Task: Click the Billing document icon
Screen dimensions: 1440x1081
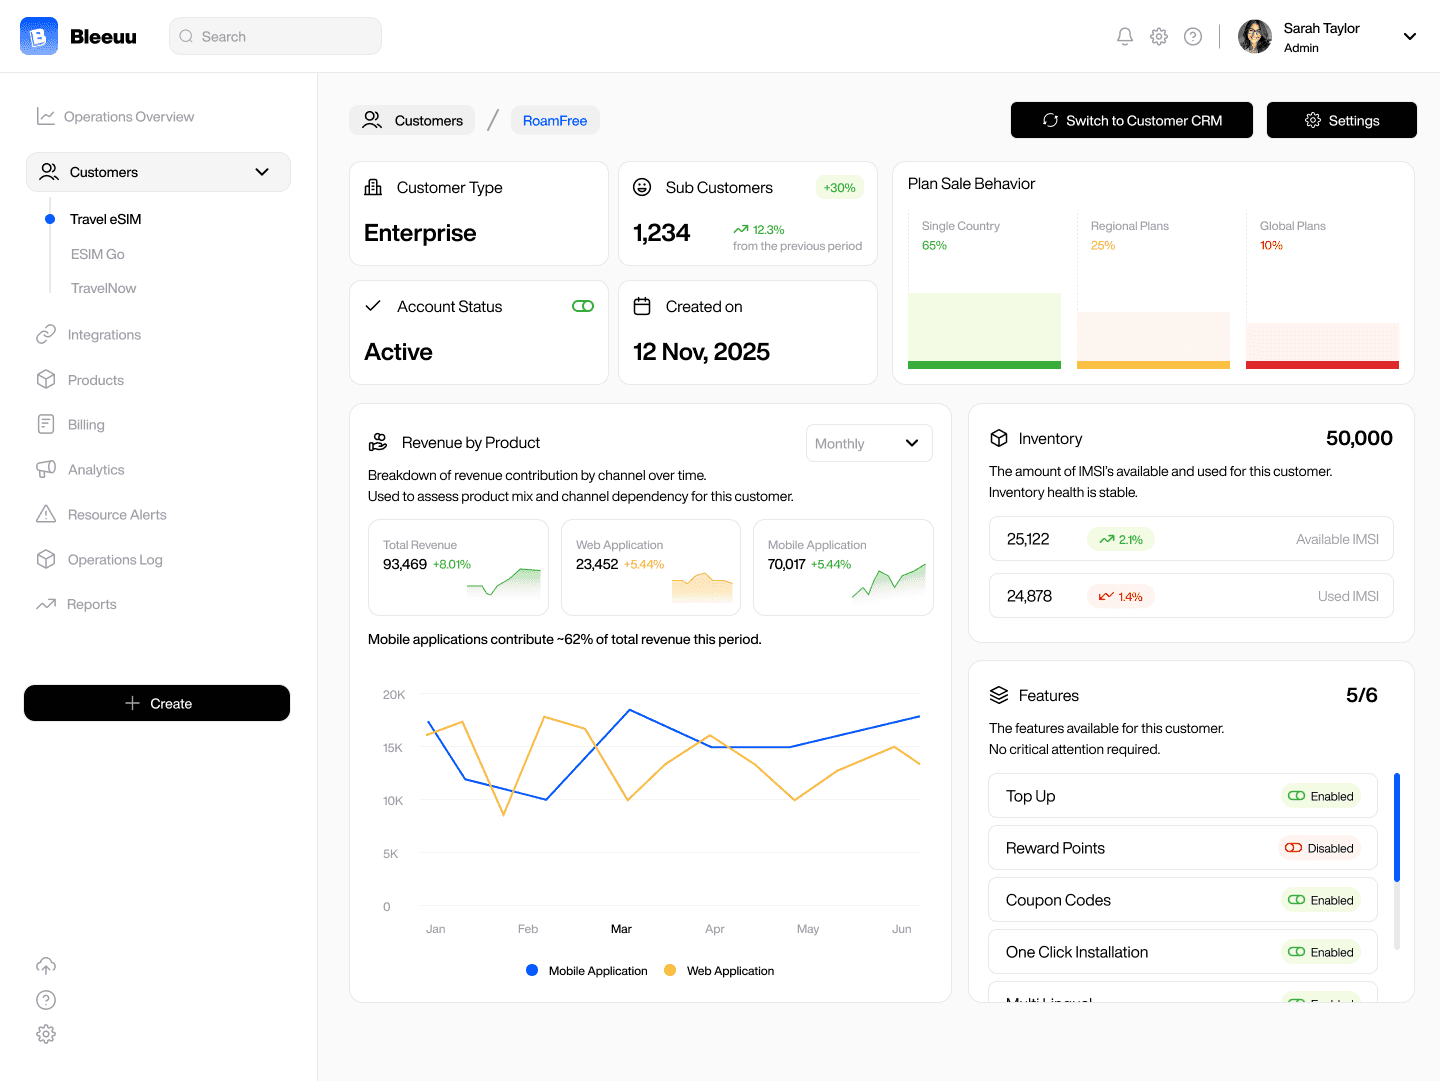Action: tap(46, 424)
